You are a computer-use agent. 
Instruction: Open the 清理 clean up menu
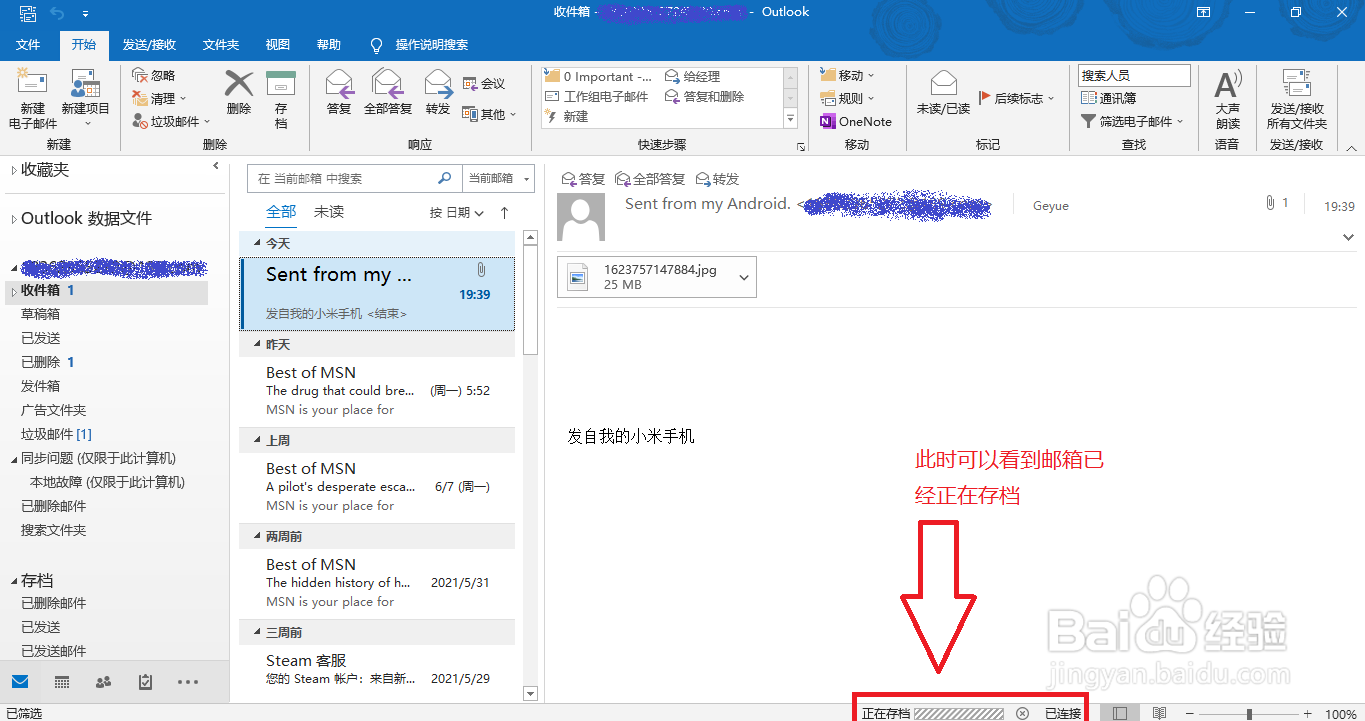click(x=159, y=99)
